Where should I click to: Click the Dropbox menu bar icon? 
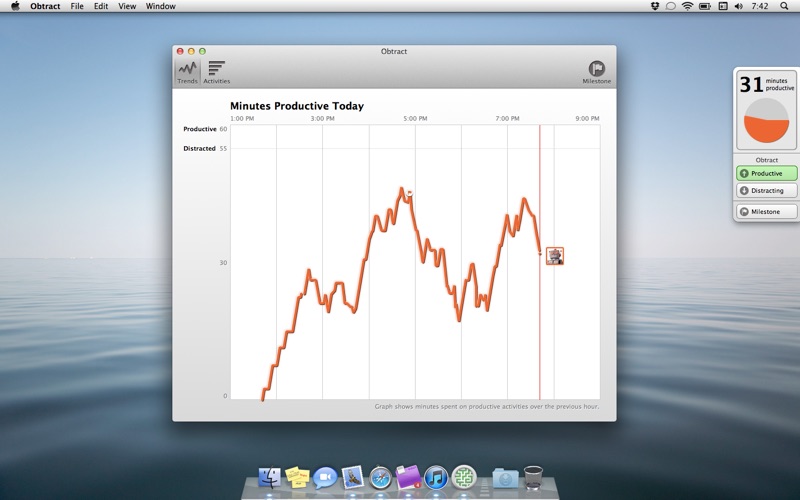coord(655,6)
